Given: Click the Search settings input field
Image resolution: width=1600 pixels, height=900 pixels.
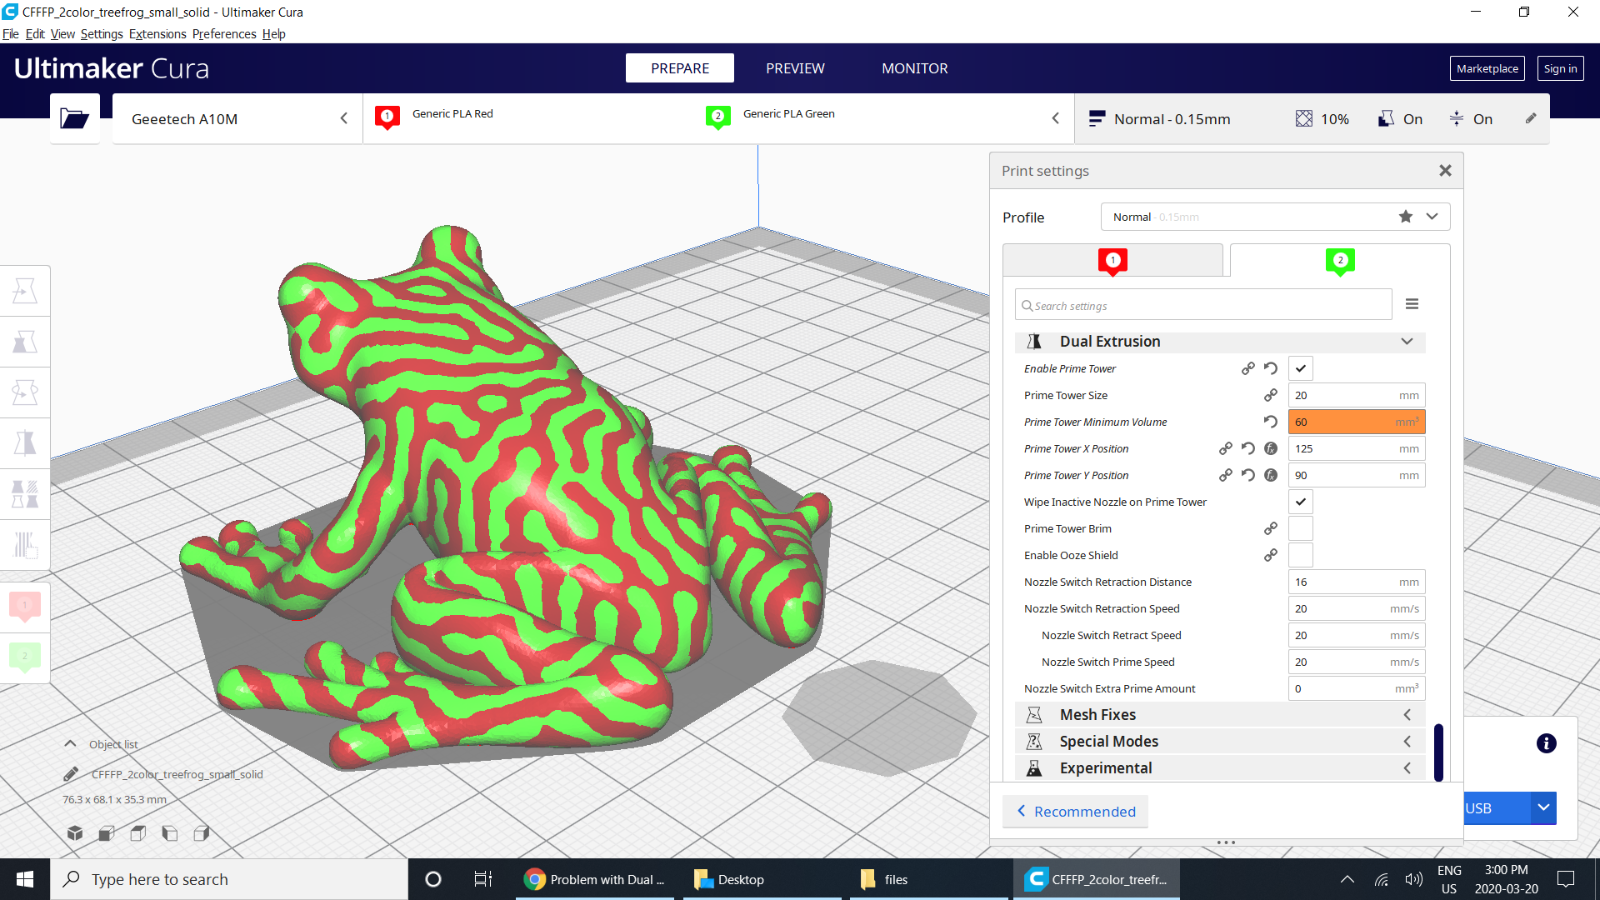Looking at the screenshot, I should 1205,305.
